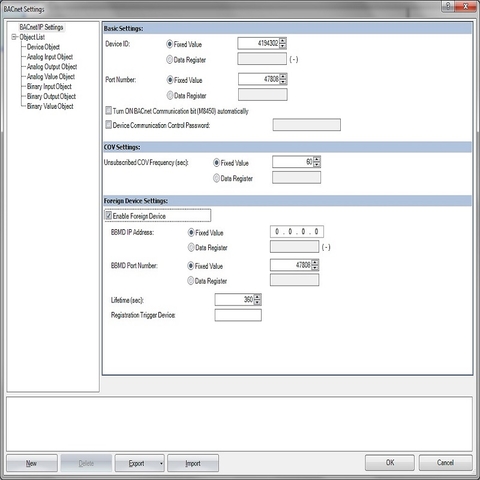This screenshot has width=480, height=480.
Task: Collapse the Object List tree node
Action: point(14,37)
